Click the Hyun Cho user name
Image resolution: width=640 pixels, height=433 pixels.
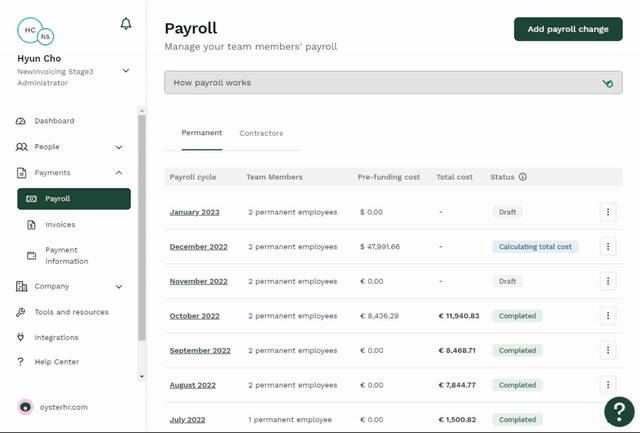click(39, 58)
